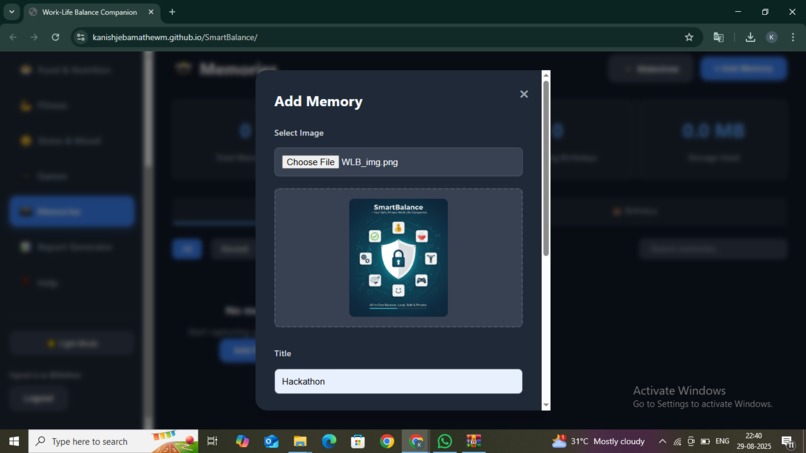Image resolution: width=806 pixels, height=453 pixels.
Task: Open Microsoft Store from the taskbar
Action: pos(358,441)
